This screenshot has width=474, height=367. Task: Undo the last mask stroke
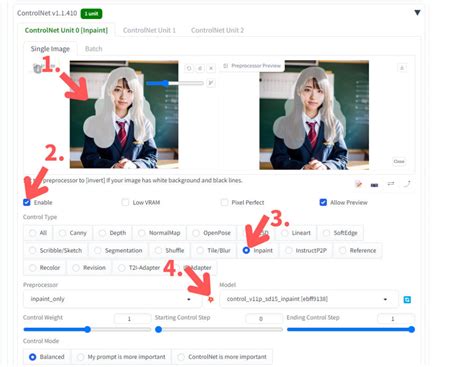point(189,68)
